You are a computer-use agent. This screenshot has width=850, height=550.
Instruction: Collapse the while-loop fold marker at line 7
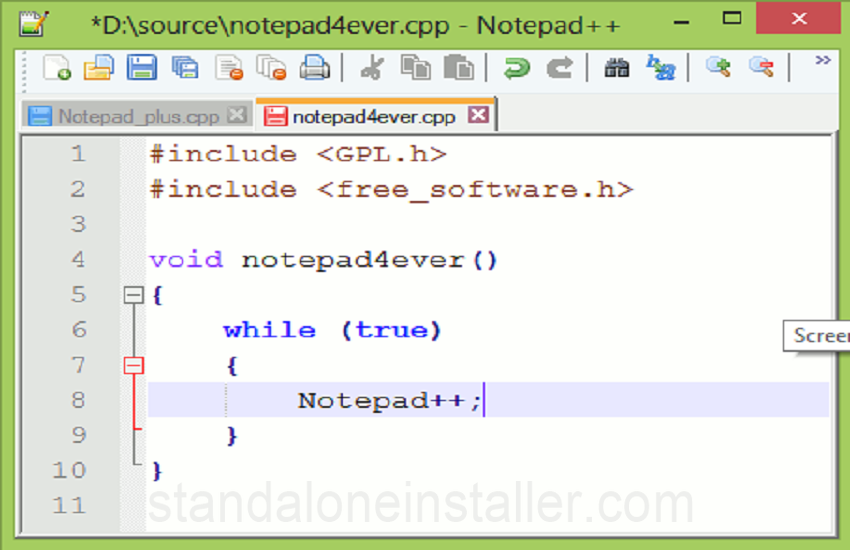coord(133,365)
